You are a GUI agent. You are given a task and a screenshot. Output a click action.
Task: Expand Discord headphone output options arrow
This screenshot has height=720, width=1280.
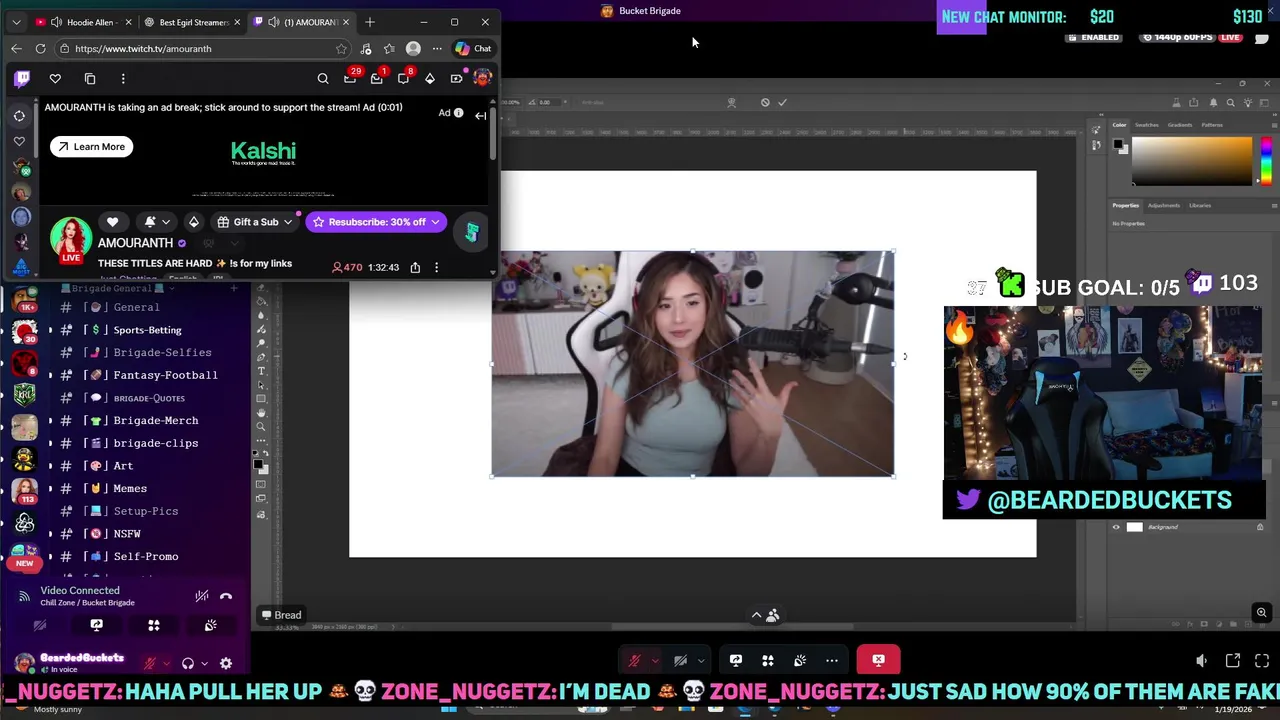coord(204,663)
